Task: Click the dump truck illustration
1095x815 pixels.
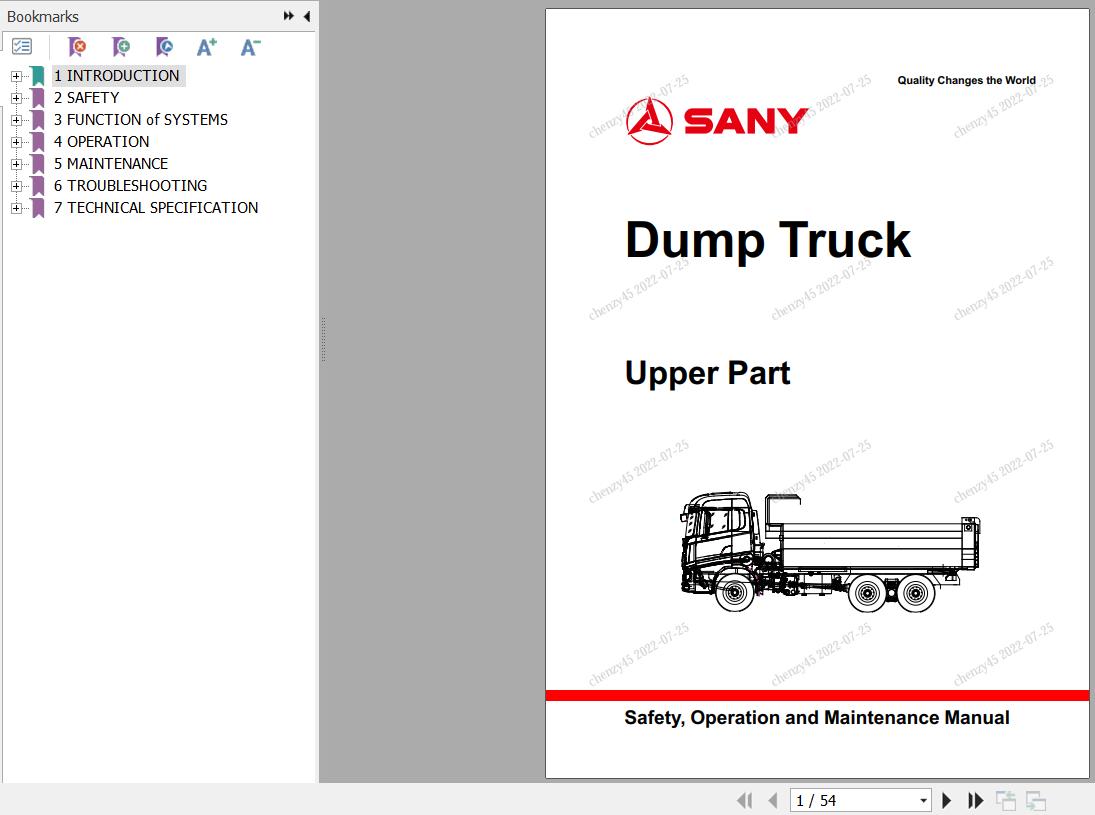Action: pyautogui.click(x=830, y=552)
